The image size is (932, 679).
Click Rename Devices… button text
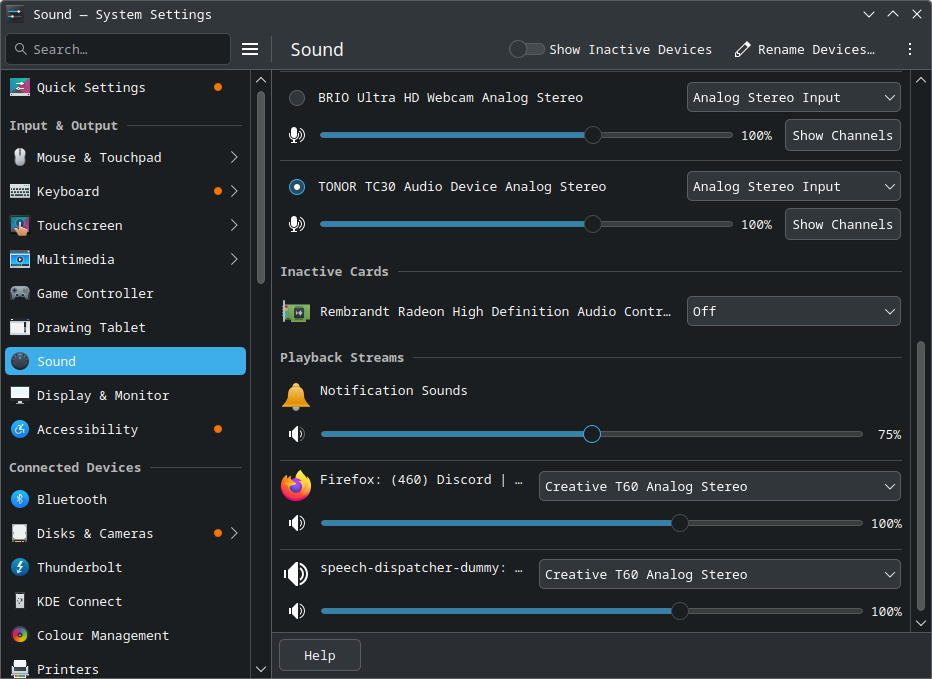coord(816,49)
